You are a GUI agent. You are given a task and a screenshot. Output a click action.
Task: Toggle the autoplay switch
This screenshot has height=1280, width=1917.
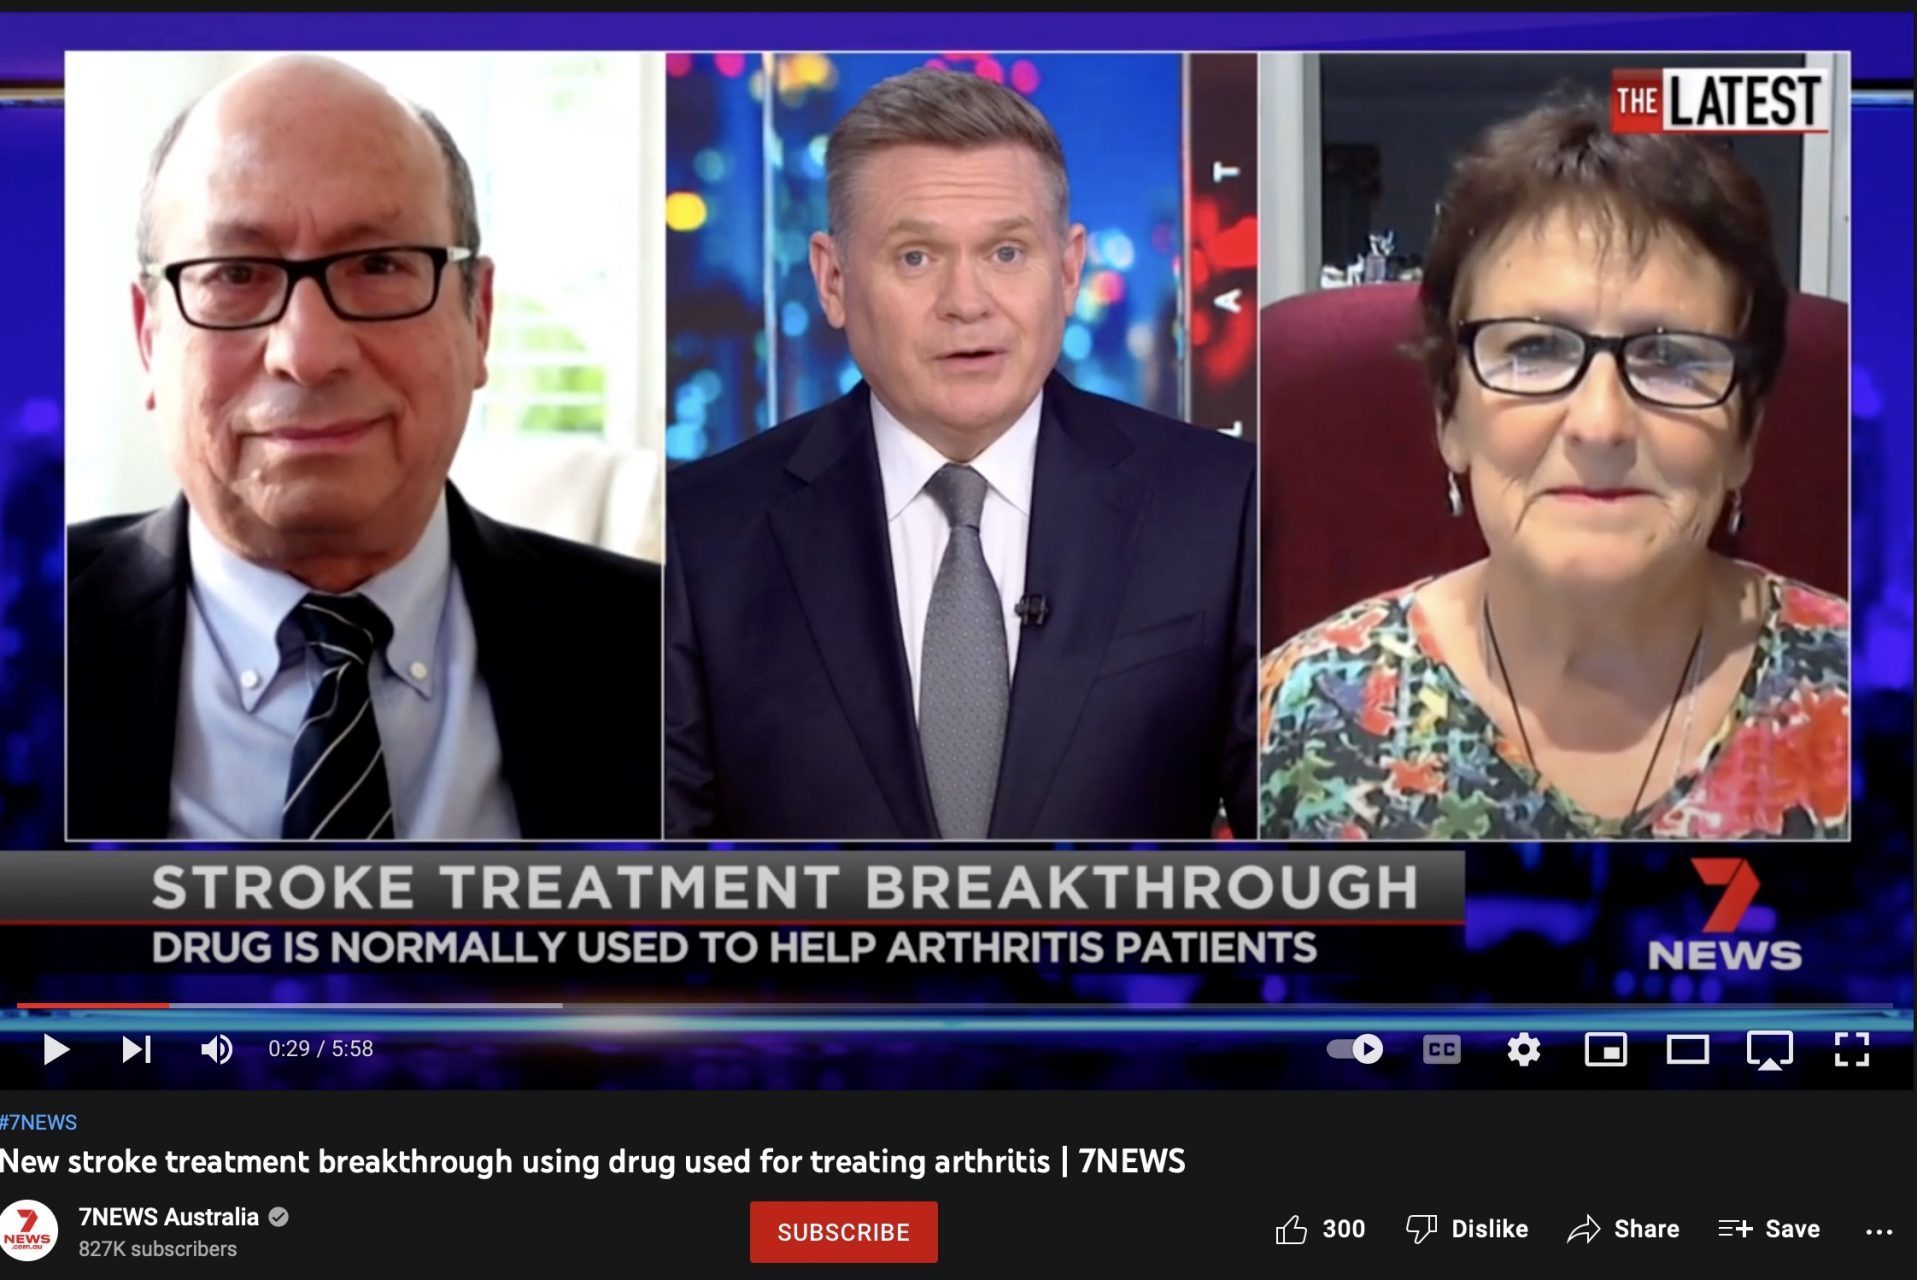pyautogui.click(x=1355, y=1049)
